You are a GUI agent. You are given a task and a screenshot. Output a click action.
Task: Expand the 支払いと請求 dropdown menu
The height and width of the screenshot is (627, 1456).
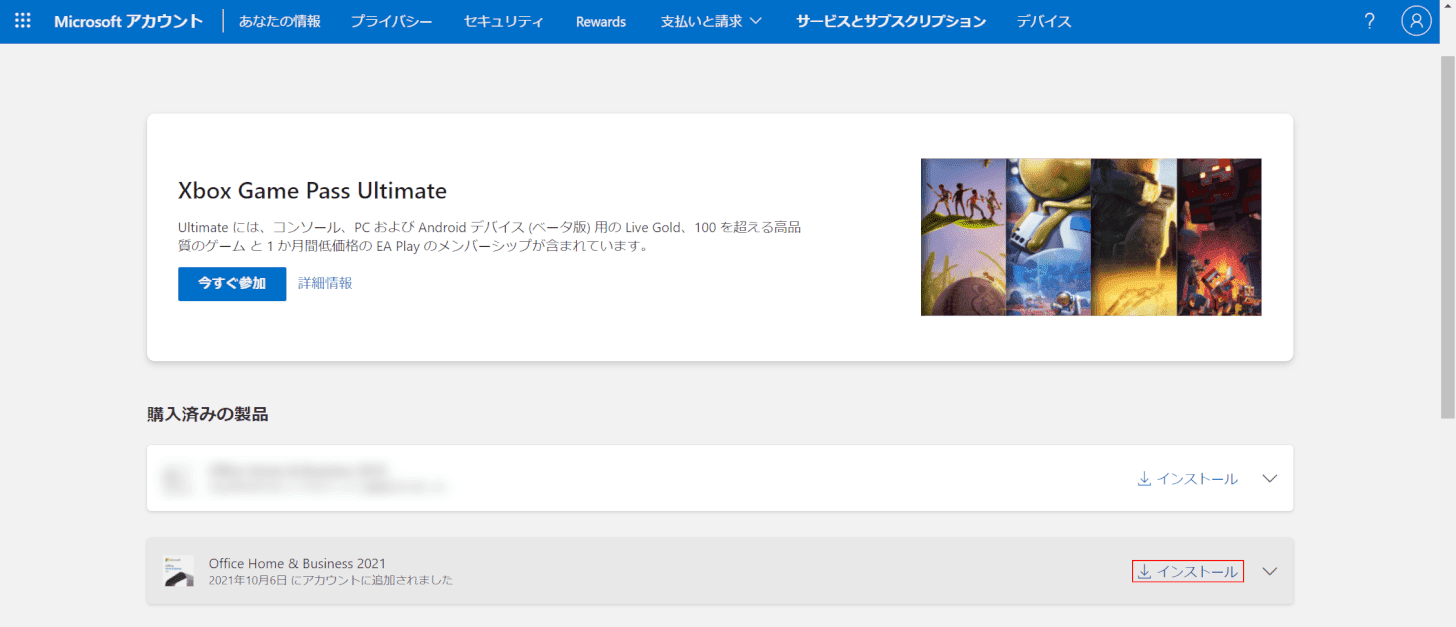711,21
